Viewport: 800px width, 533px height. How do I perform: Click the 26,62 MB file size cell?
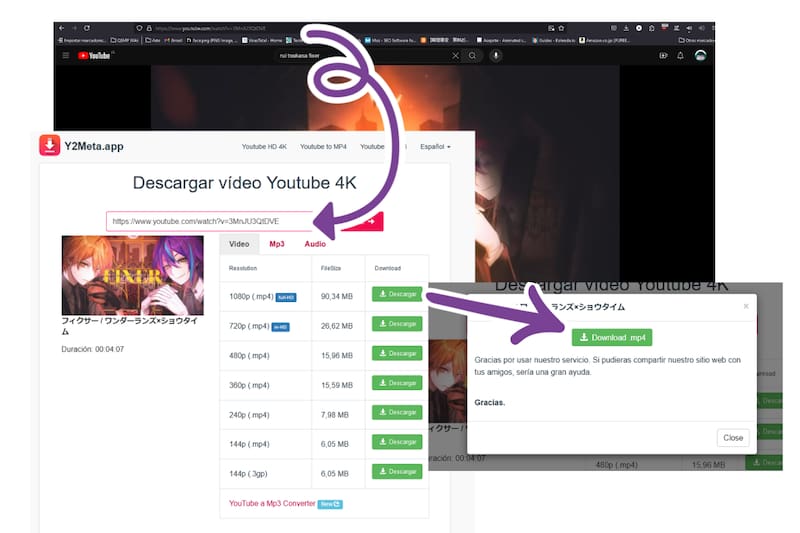(x=337, y=326)
